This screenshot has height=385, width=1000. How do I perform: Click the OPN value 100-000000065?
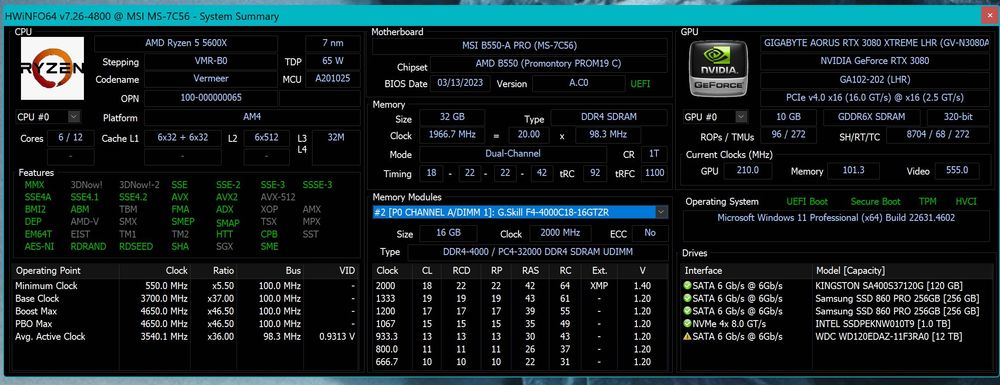coord(210,98)
